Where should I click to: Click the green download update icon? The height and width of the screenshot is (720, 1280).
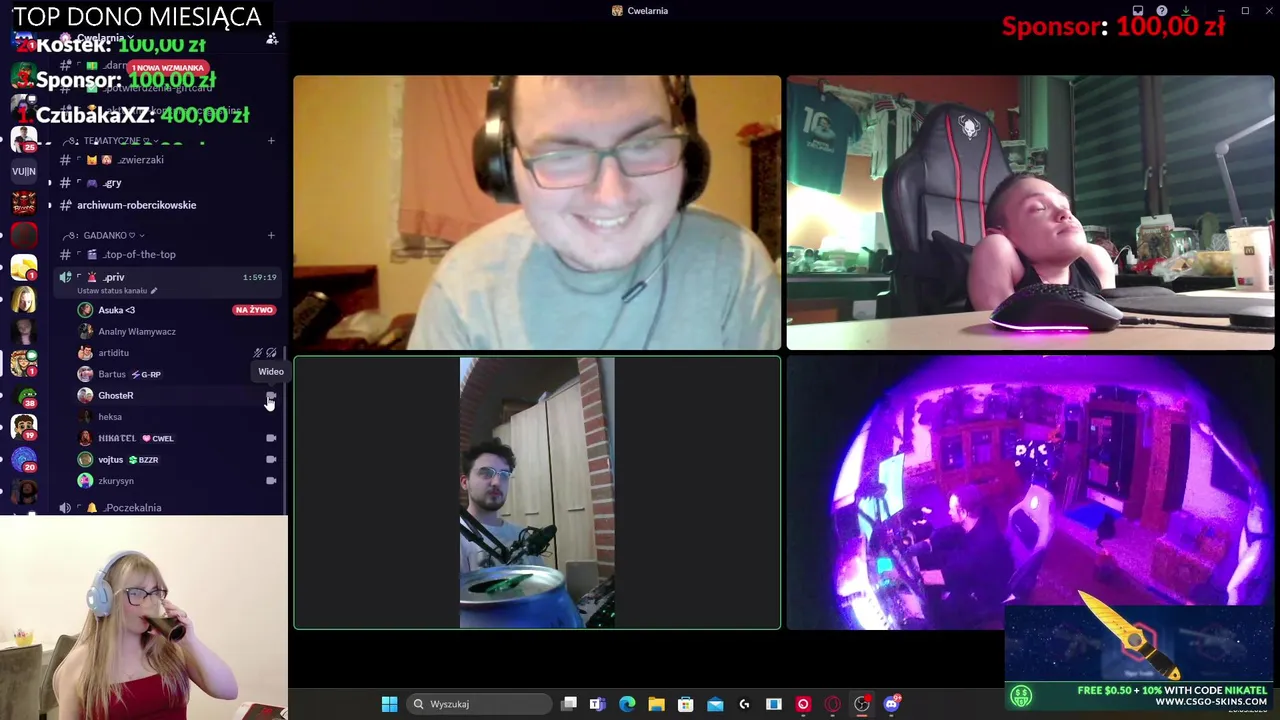[x=1185, y=11]
